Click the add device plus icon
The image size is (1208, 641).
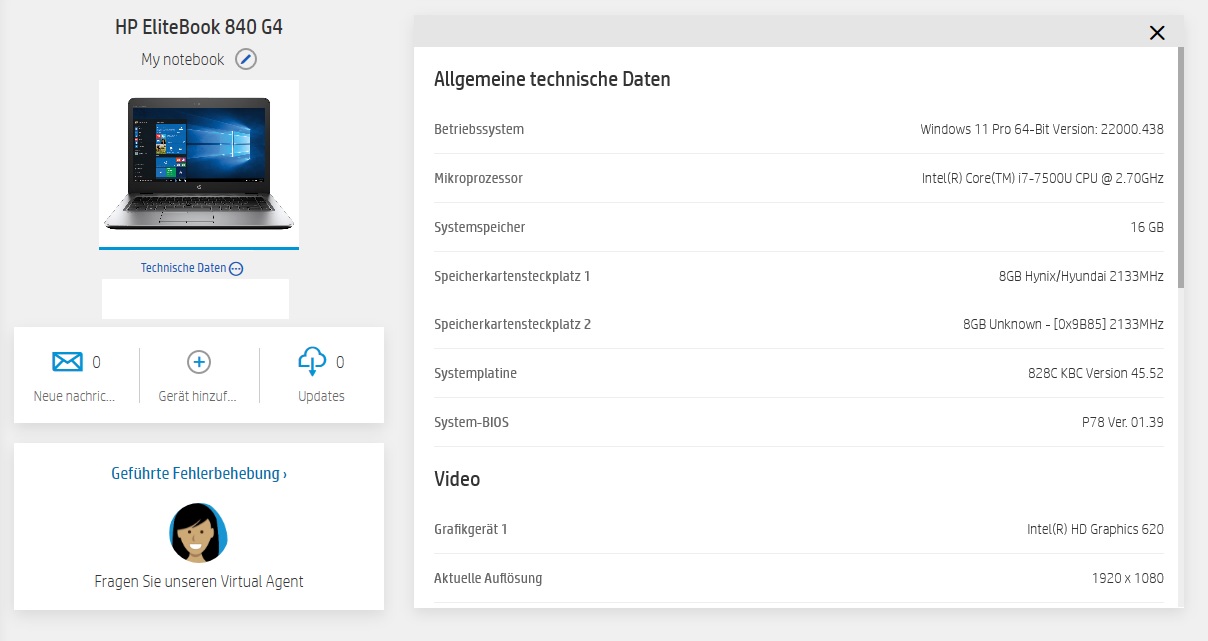tap(199, 362)
